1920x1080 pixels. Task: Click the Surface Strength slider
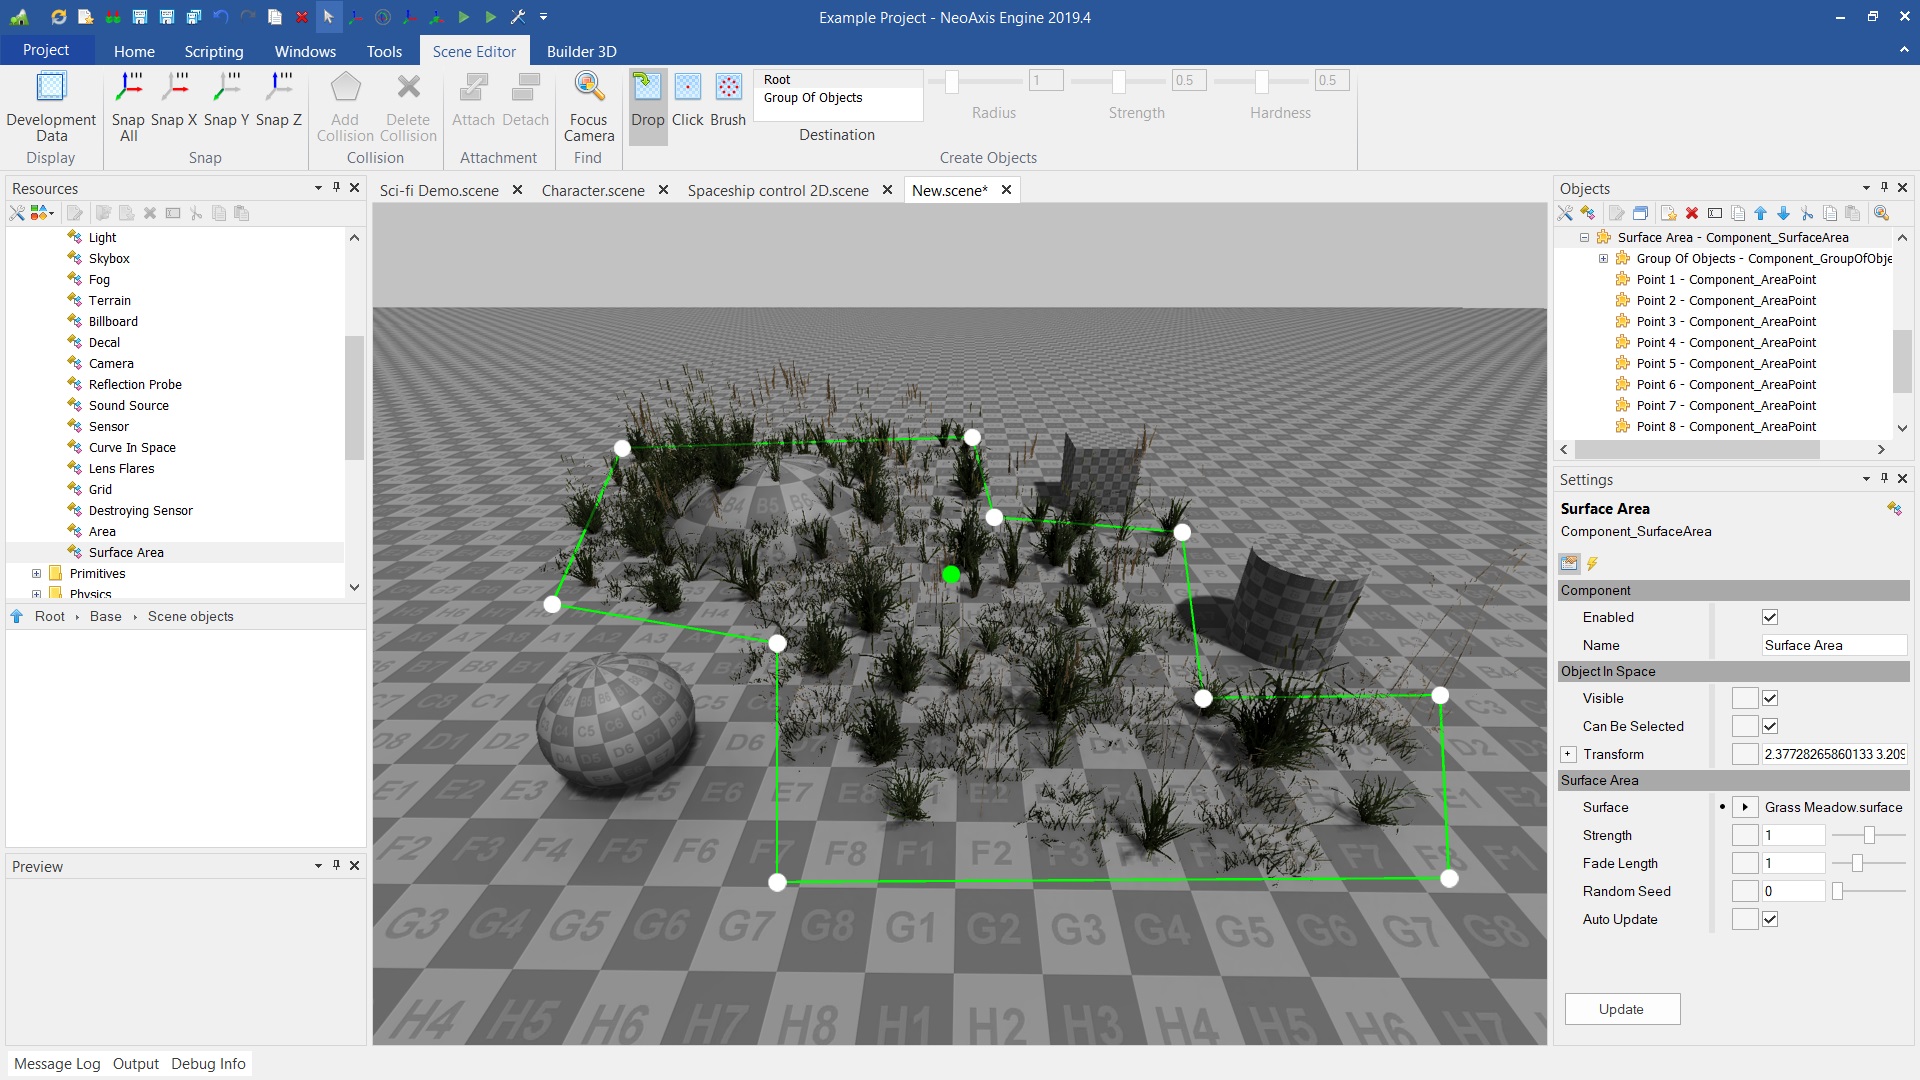coord(1868,835)
